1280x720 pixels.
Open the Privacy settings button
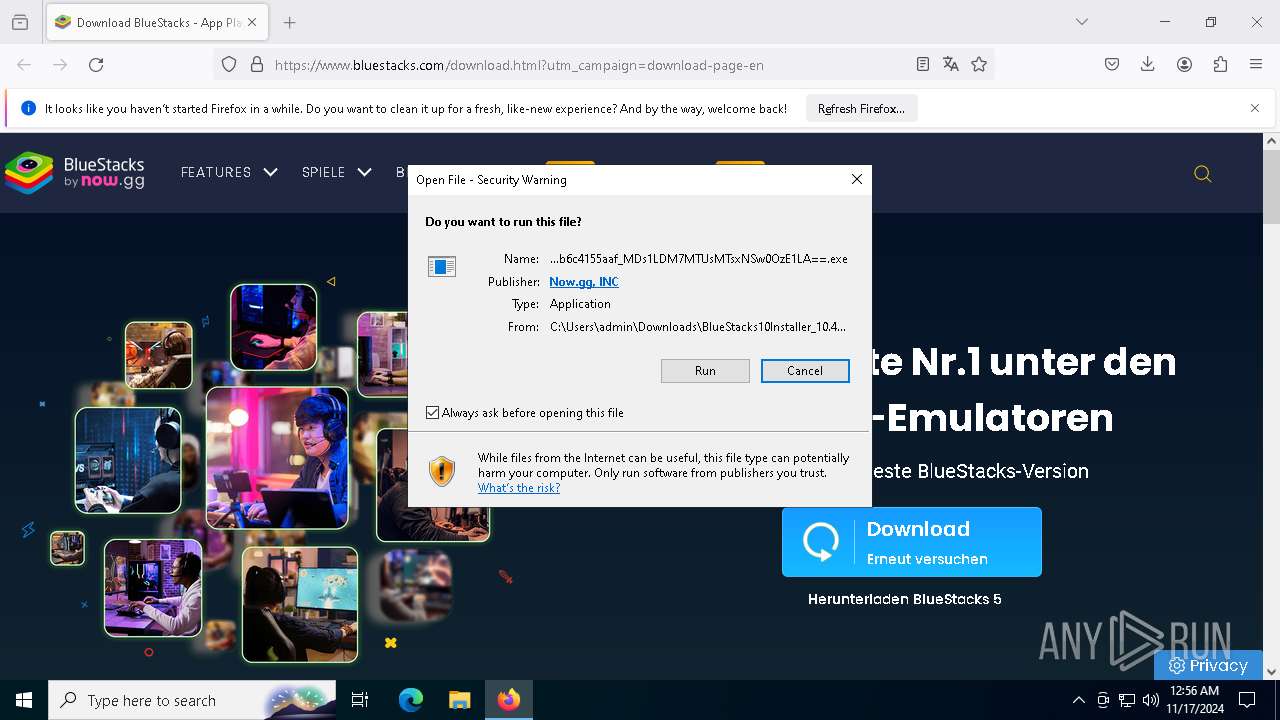(x=1208, y=665)
